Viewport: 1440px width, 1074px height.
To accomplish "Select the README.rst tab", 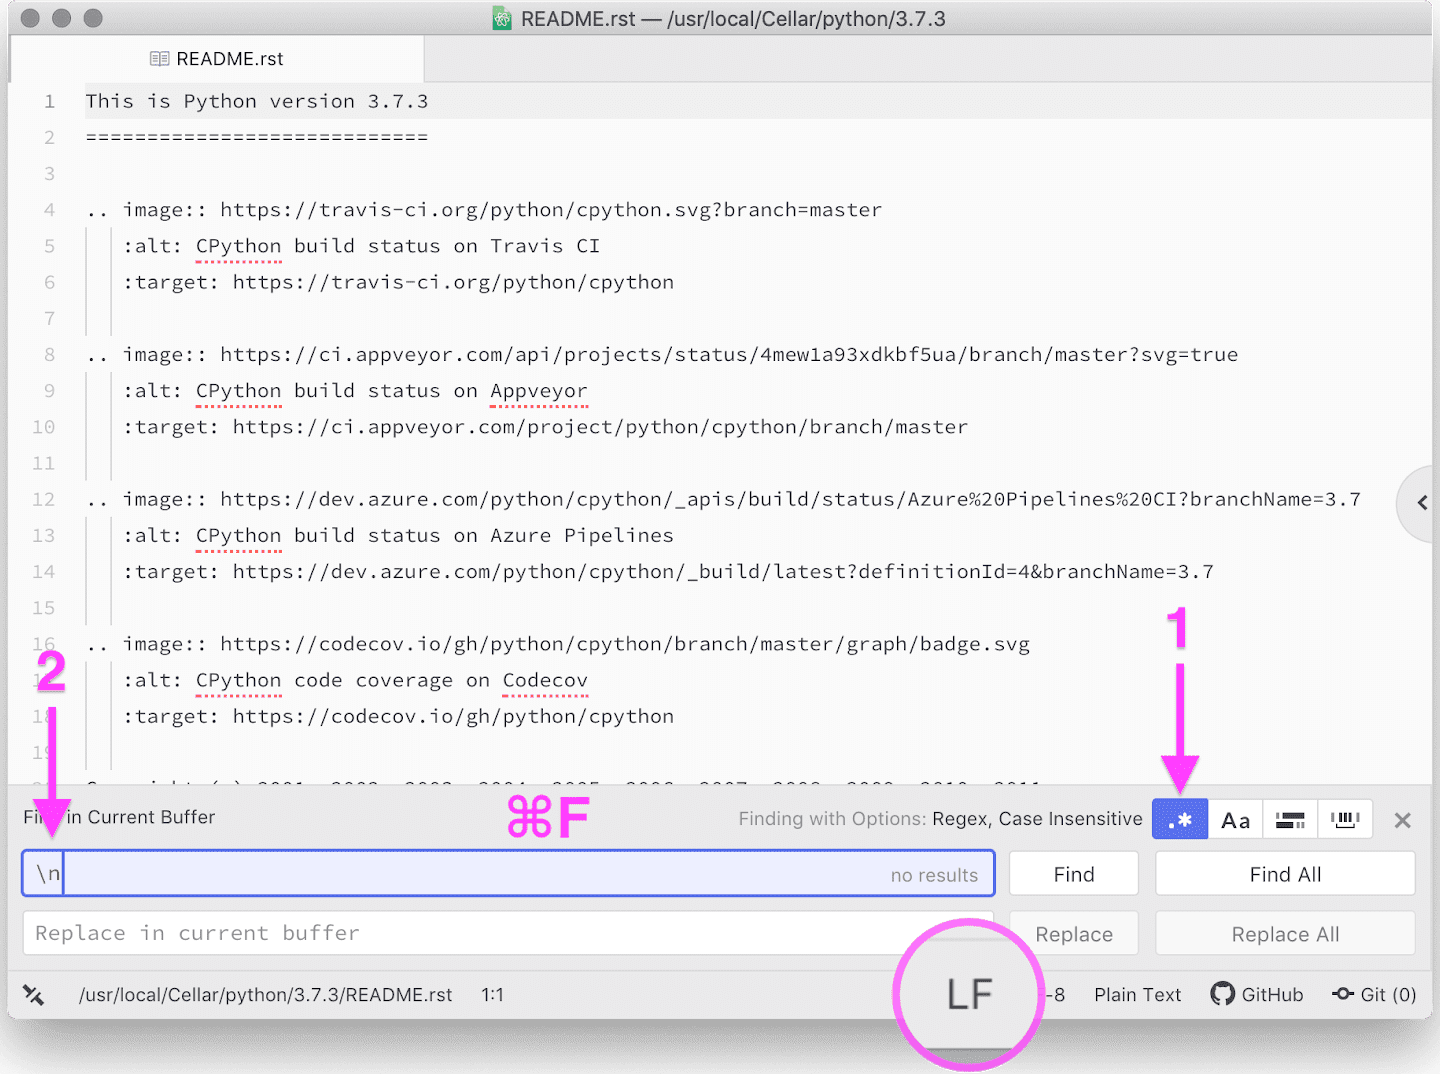I will [x=217, y=59].
